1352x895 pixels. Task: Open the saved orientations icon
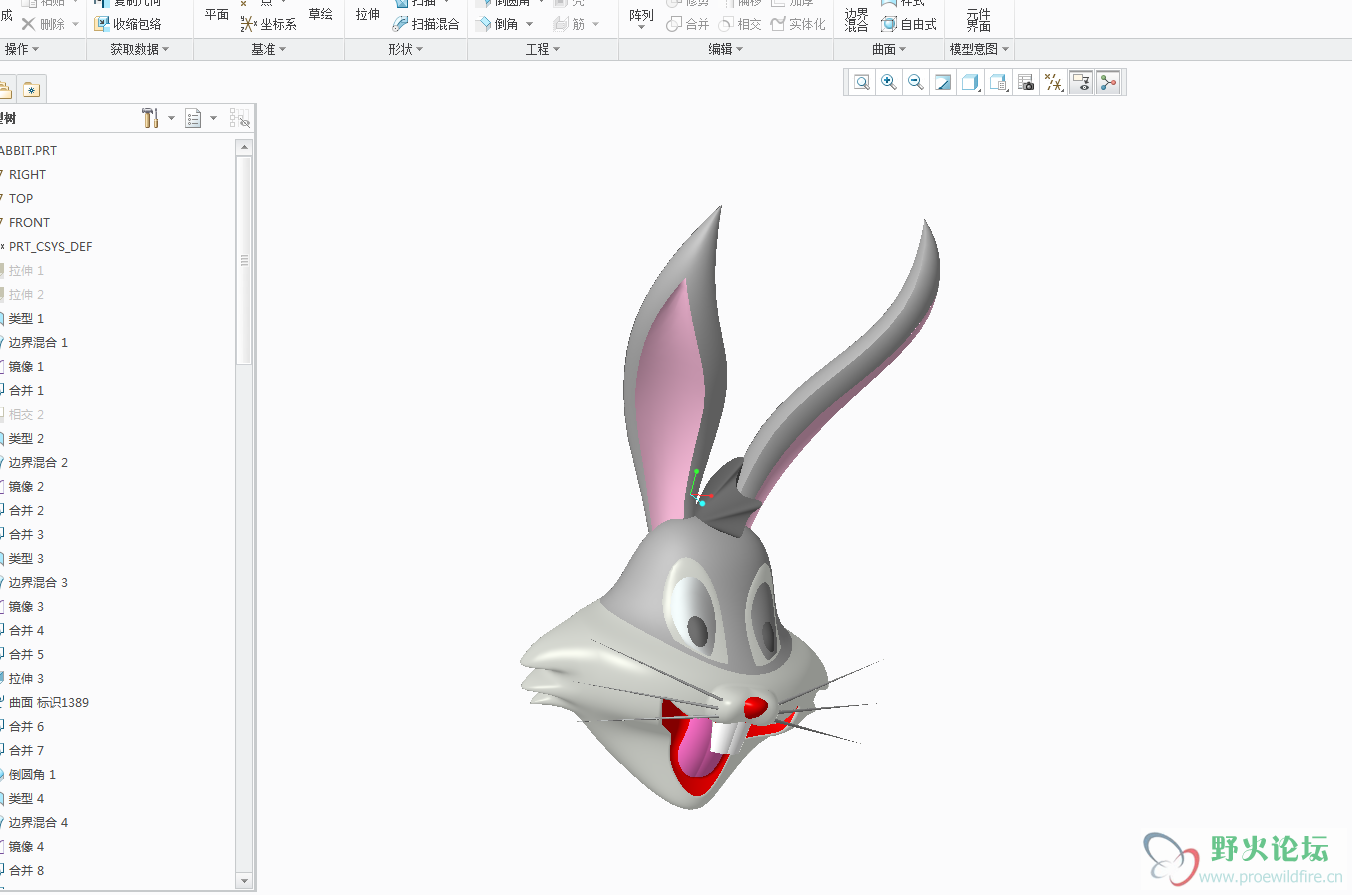(998, 83)
